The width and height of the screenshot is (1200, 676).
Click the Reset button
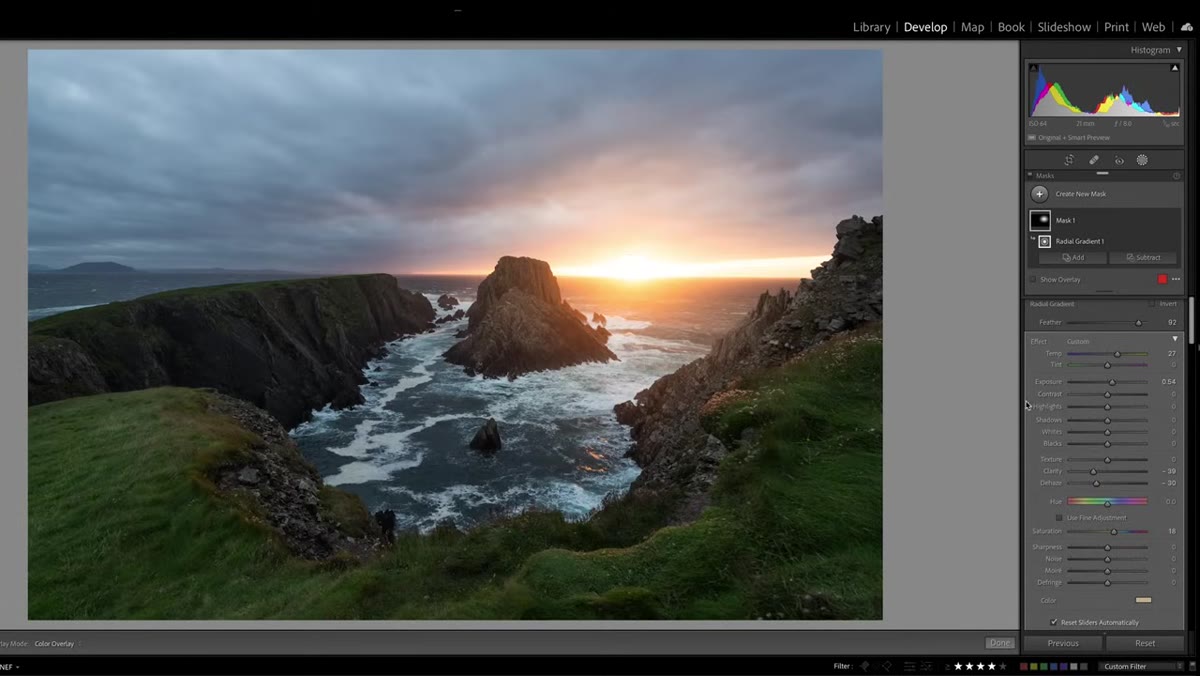point(1145,643)
